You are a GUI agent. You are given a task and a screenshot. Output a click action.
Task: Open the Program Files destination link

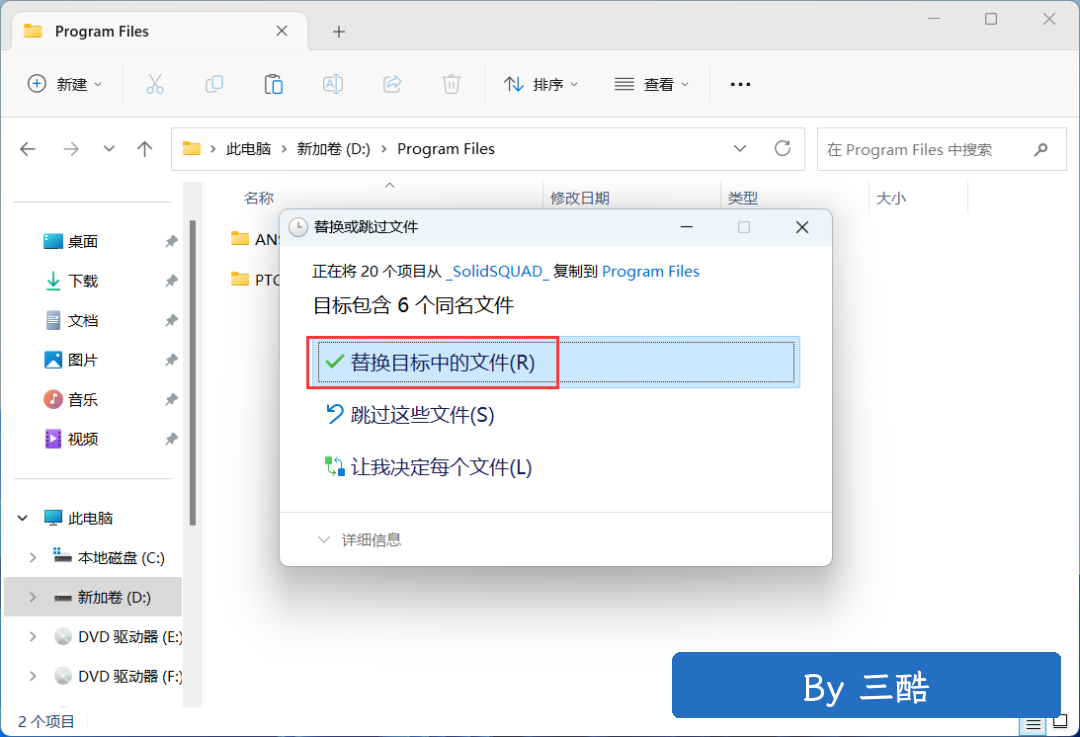651,271
